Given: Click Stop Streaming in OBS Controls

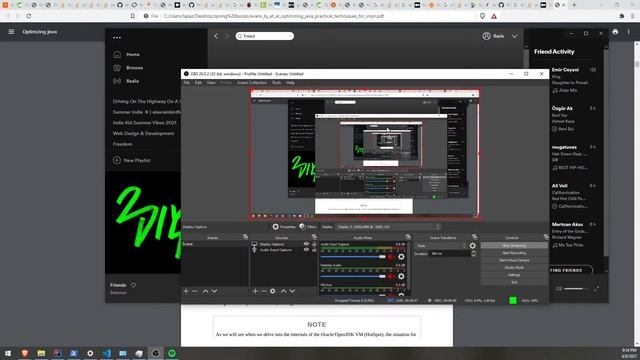Looking at the screenshot, I should (x=514, y=246).
